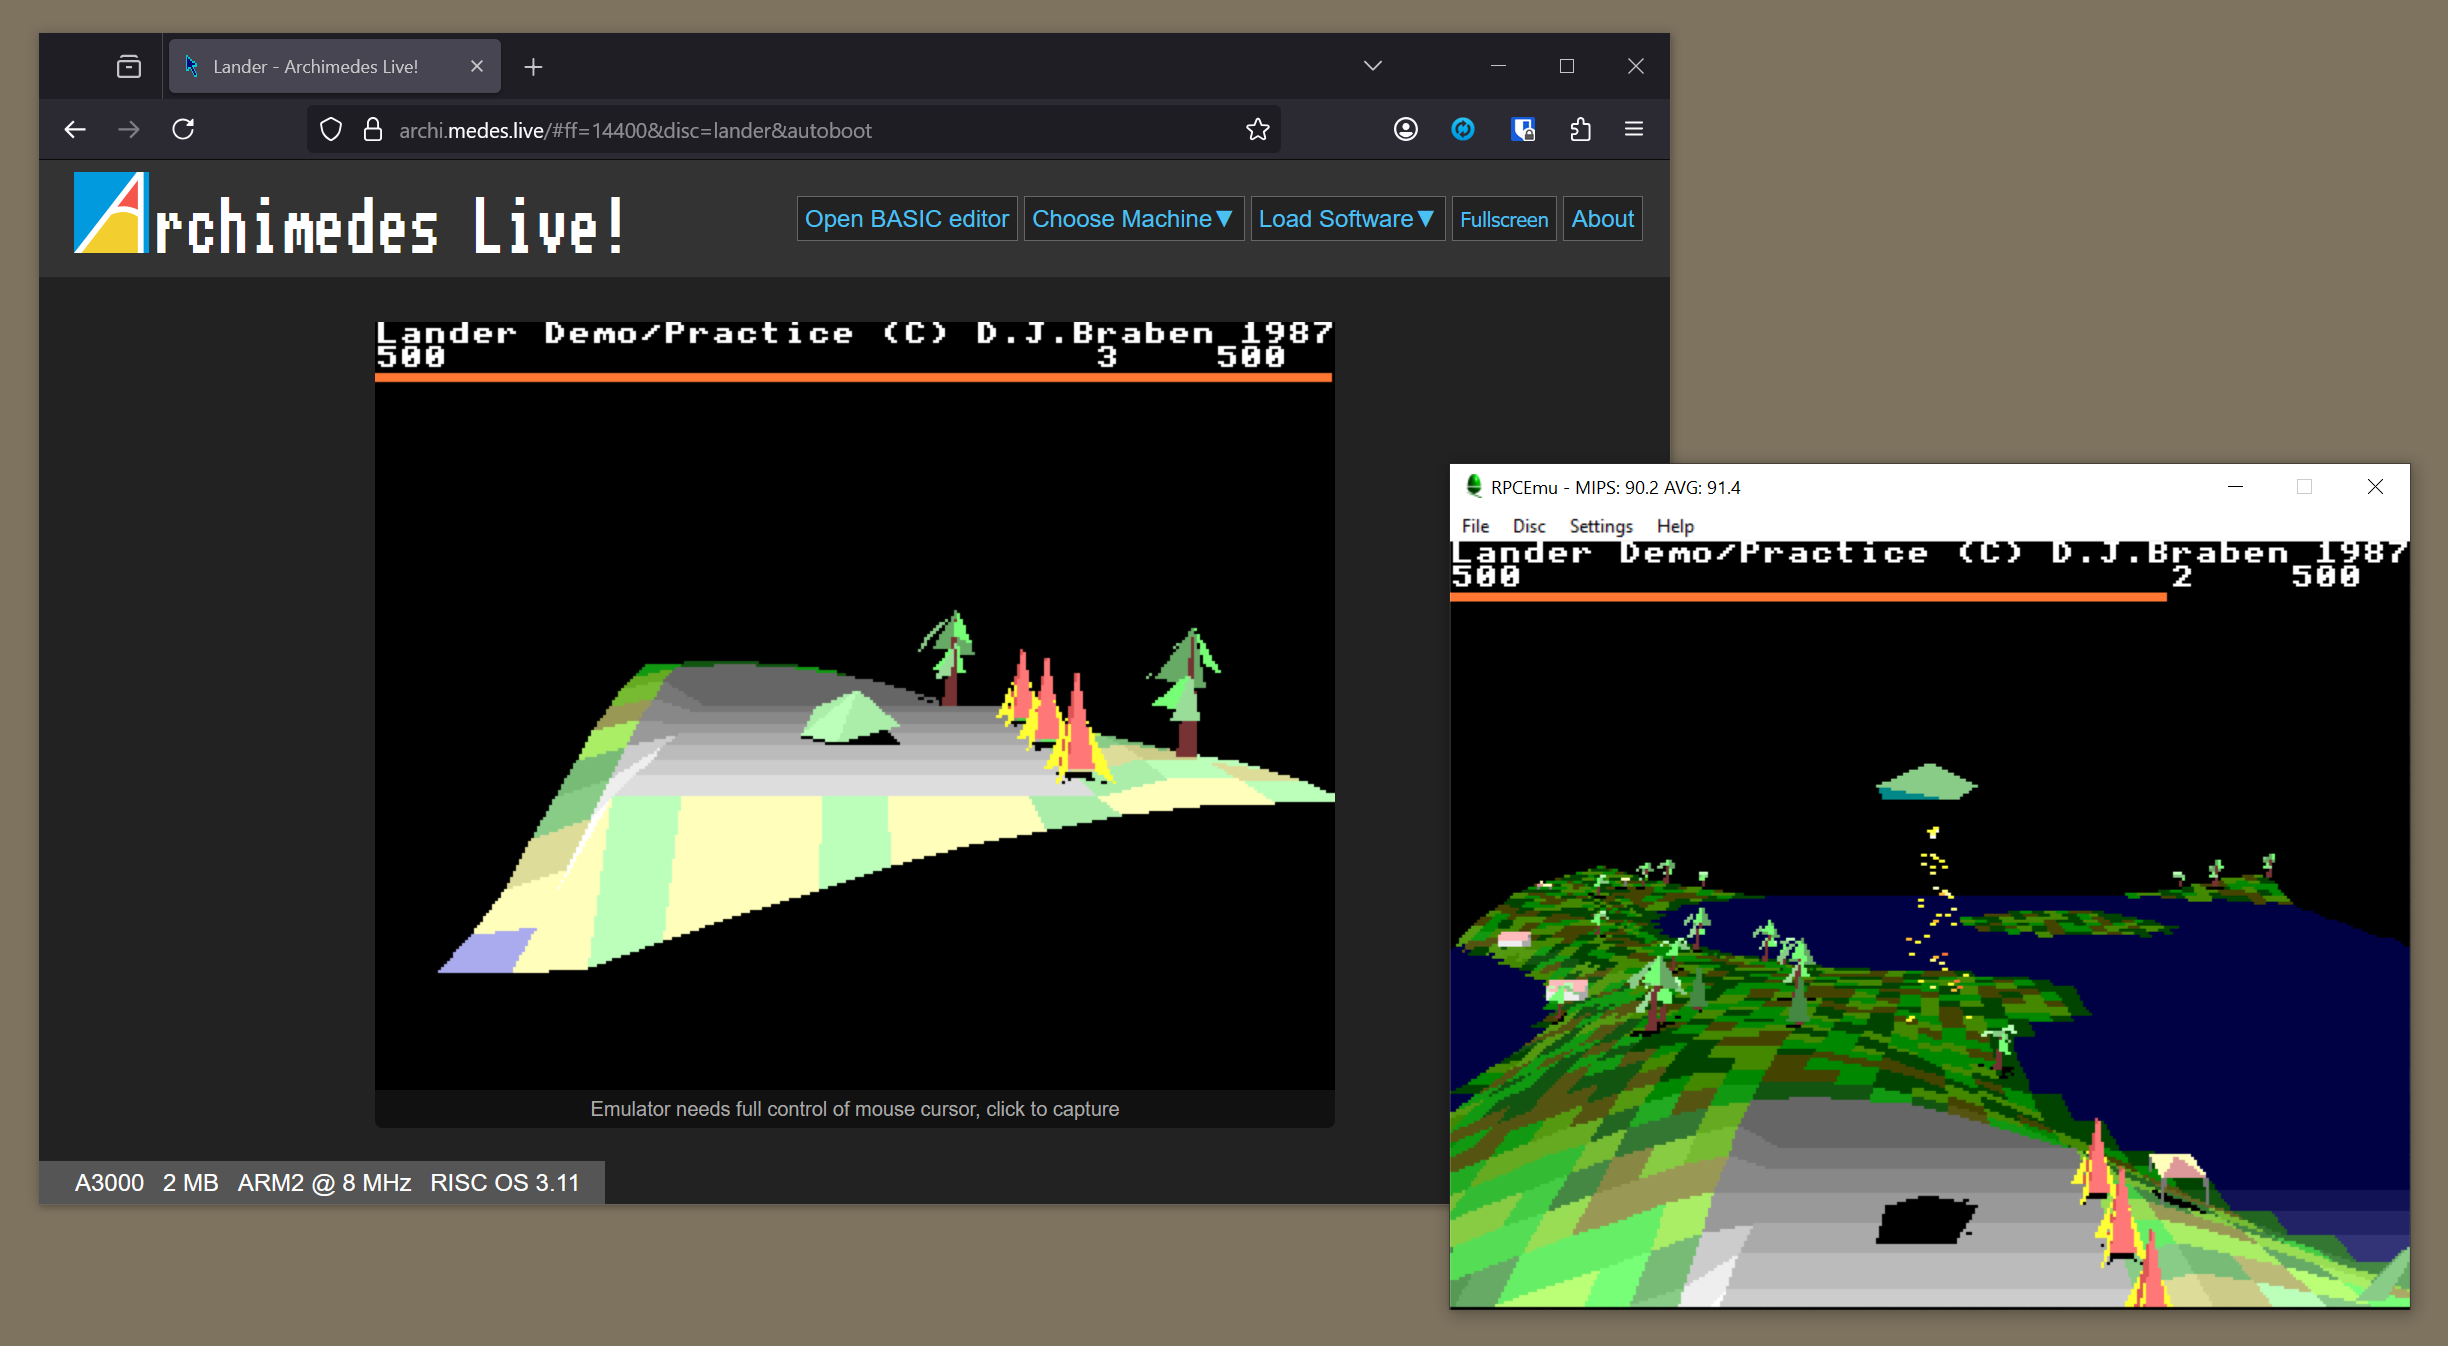Open the extensions puzzle icon
The height and width of the screenshot is (1346, 2448).
(1581, 130)
